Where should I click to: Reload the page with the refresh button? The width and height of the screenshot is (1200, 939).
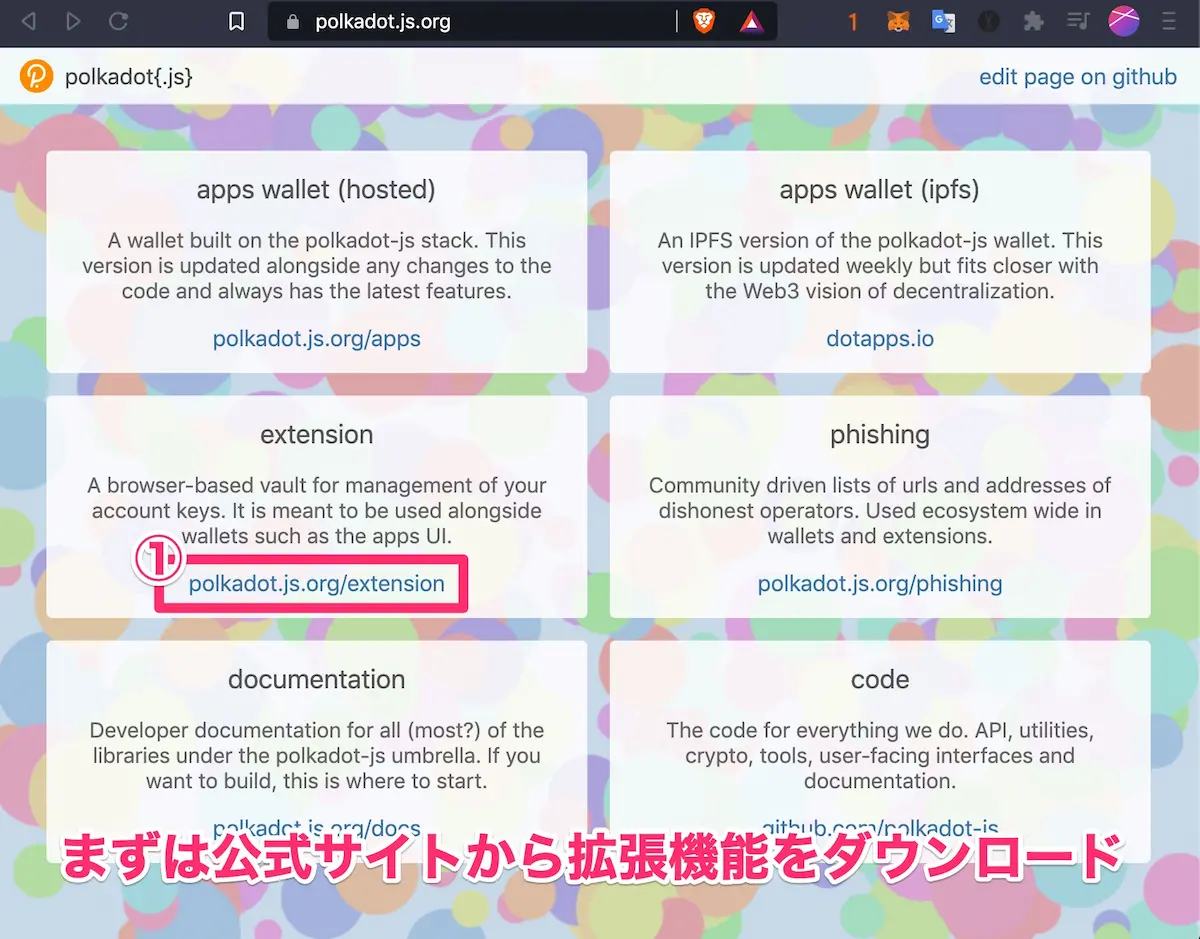pyautogui.click(x=118, y=21)
